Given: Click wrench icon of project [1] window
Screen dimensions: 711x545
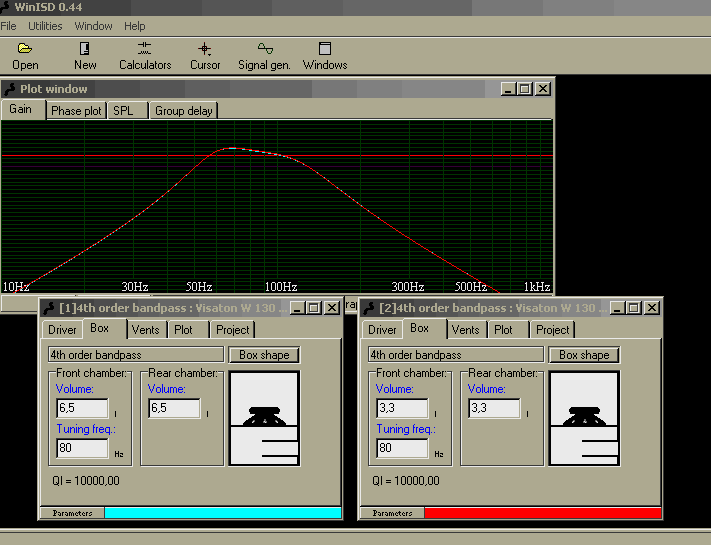Looking at the screenshot, I should click(x=49, y=308).
